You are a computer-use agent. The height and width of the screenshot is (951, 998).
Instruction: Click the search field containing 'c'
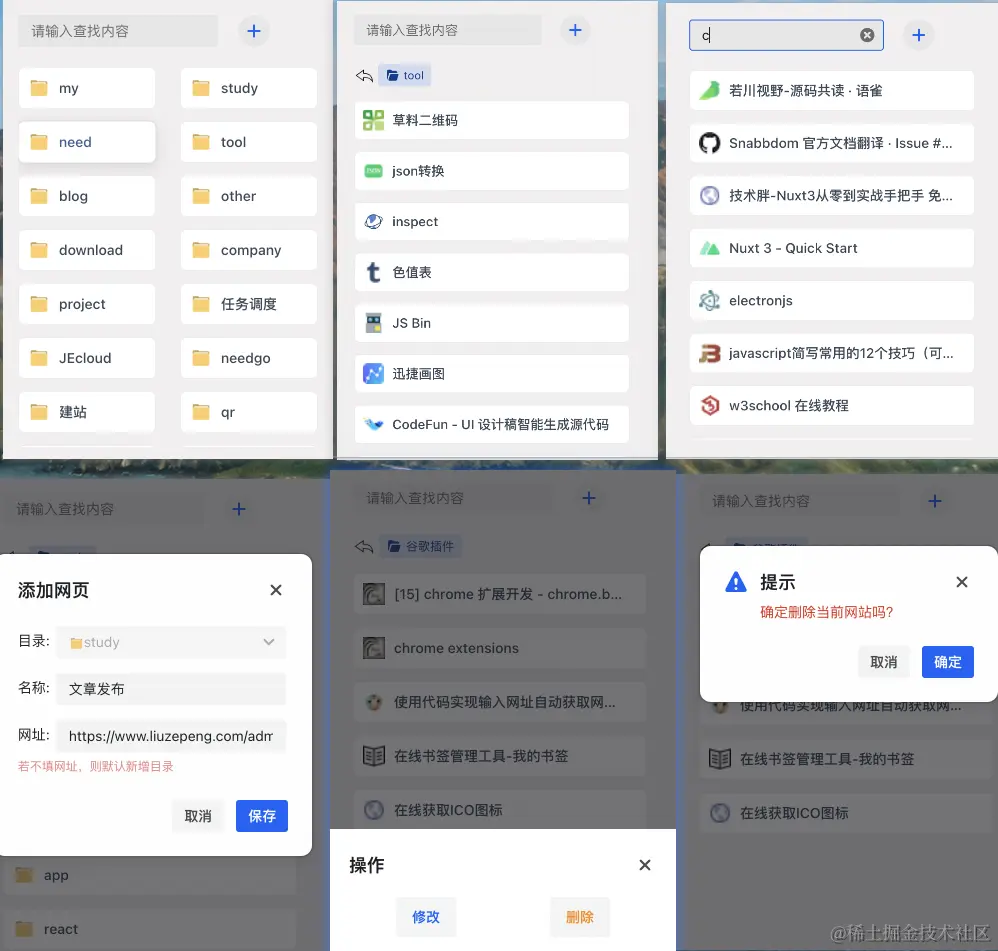786,35
